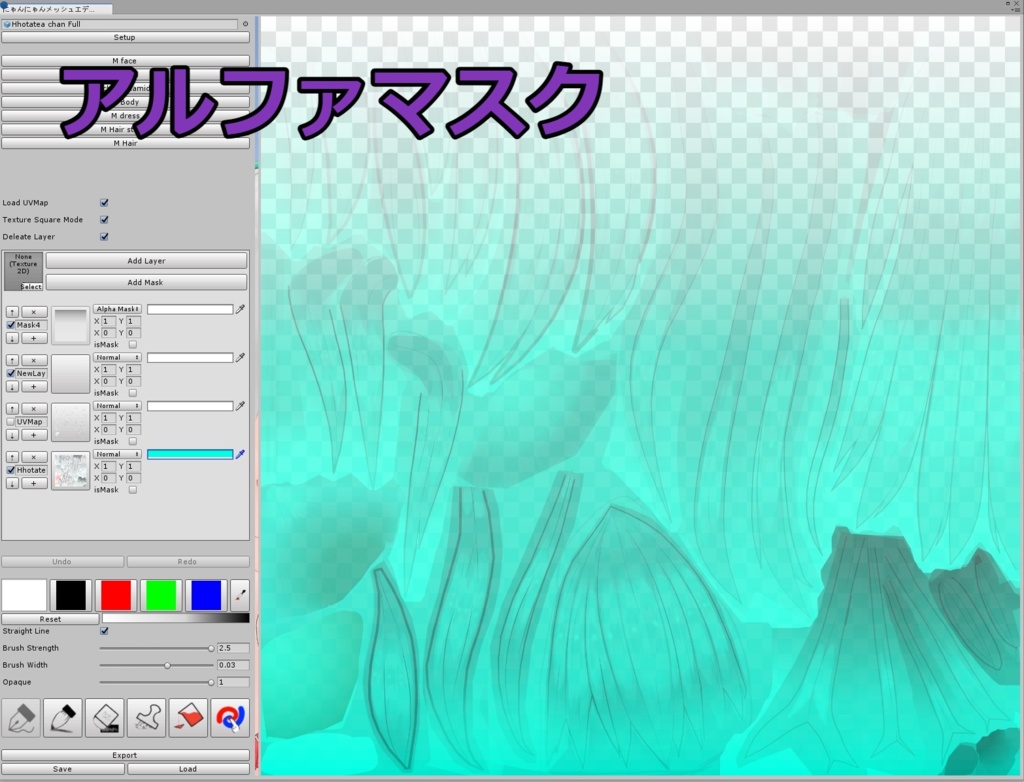Open the Normal blend dropdown for NewLay
The image size is (1024, 782).
[x=117, y=357]
